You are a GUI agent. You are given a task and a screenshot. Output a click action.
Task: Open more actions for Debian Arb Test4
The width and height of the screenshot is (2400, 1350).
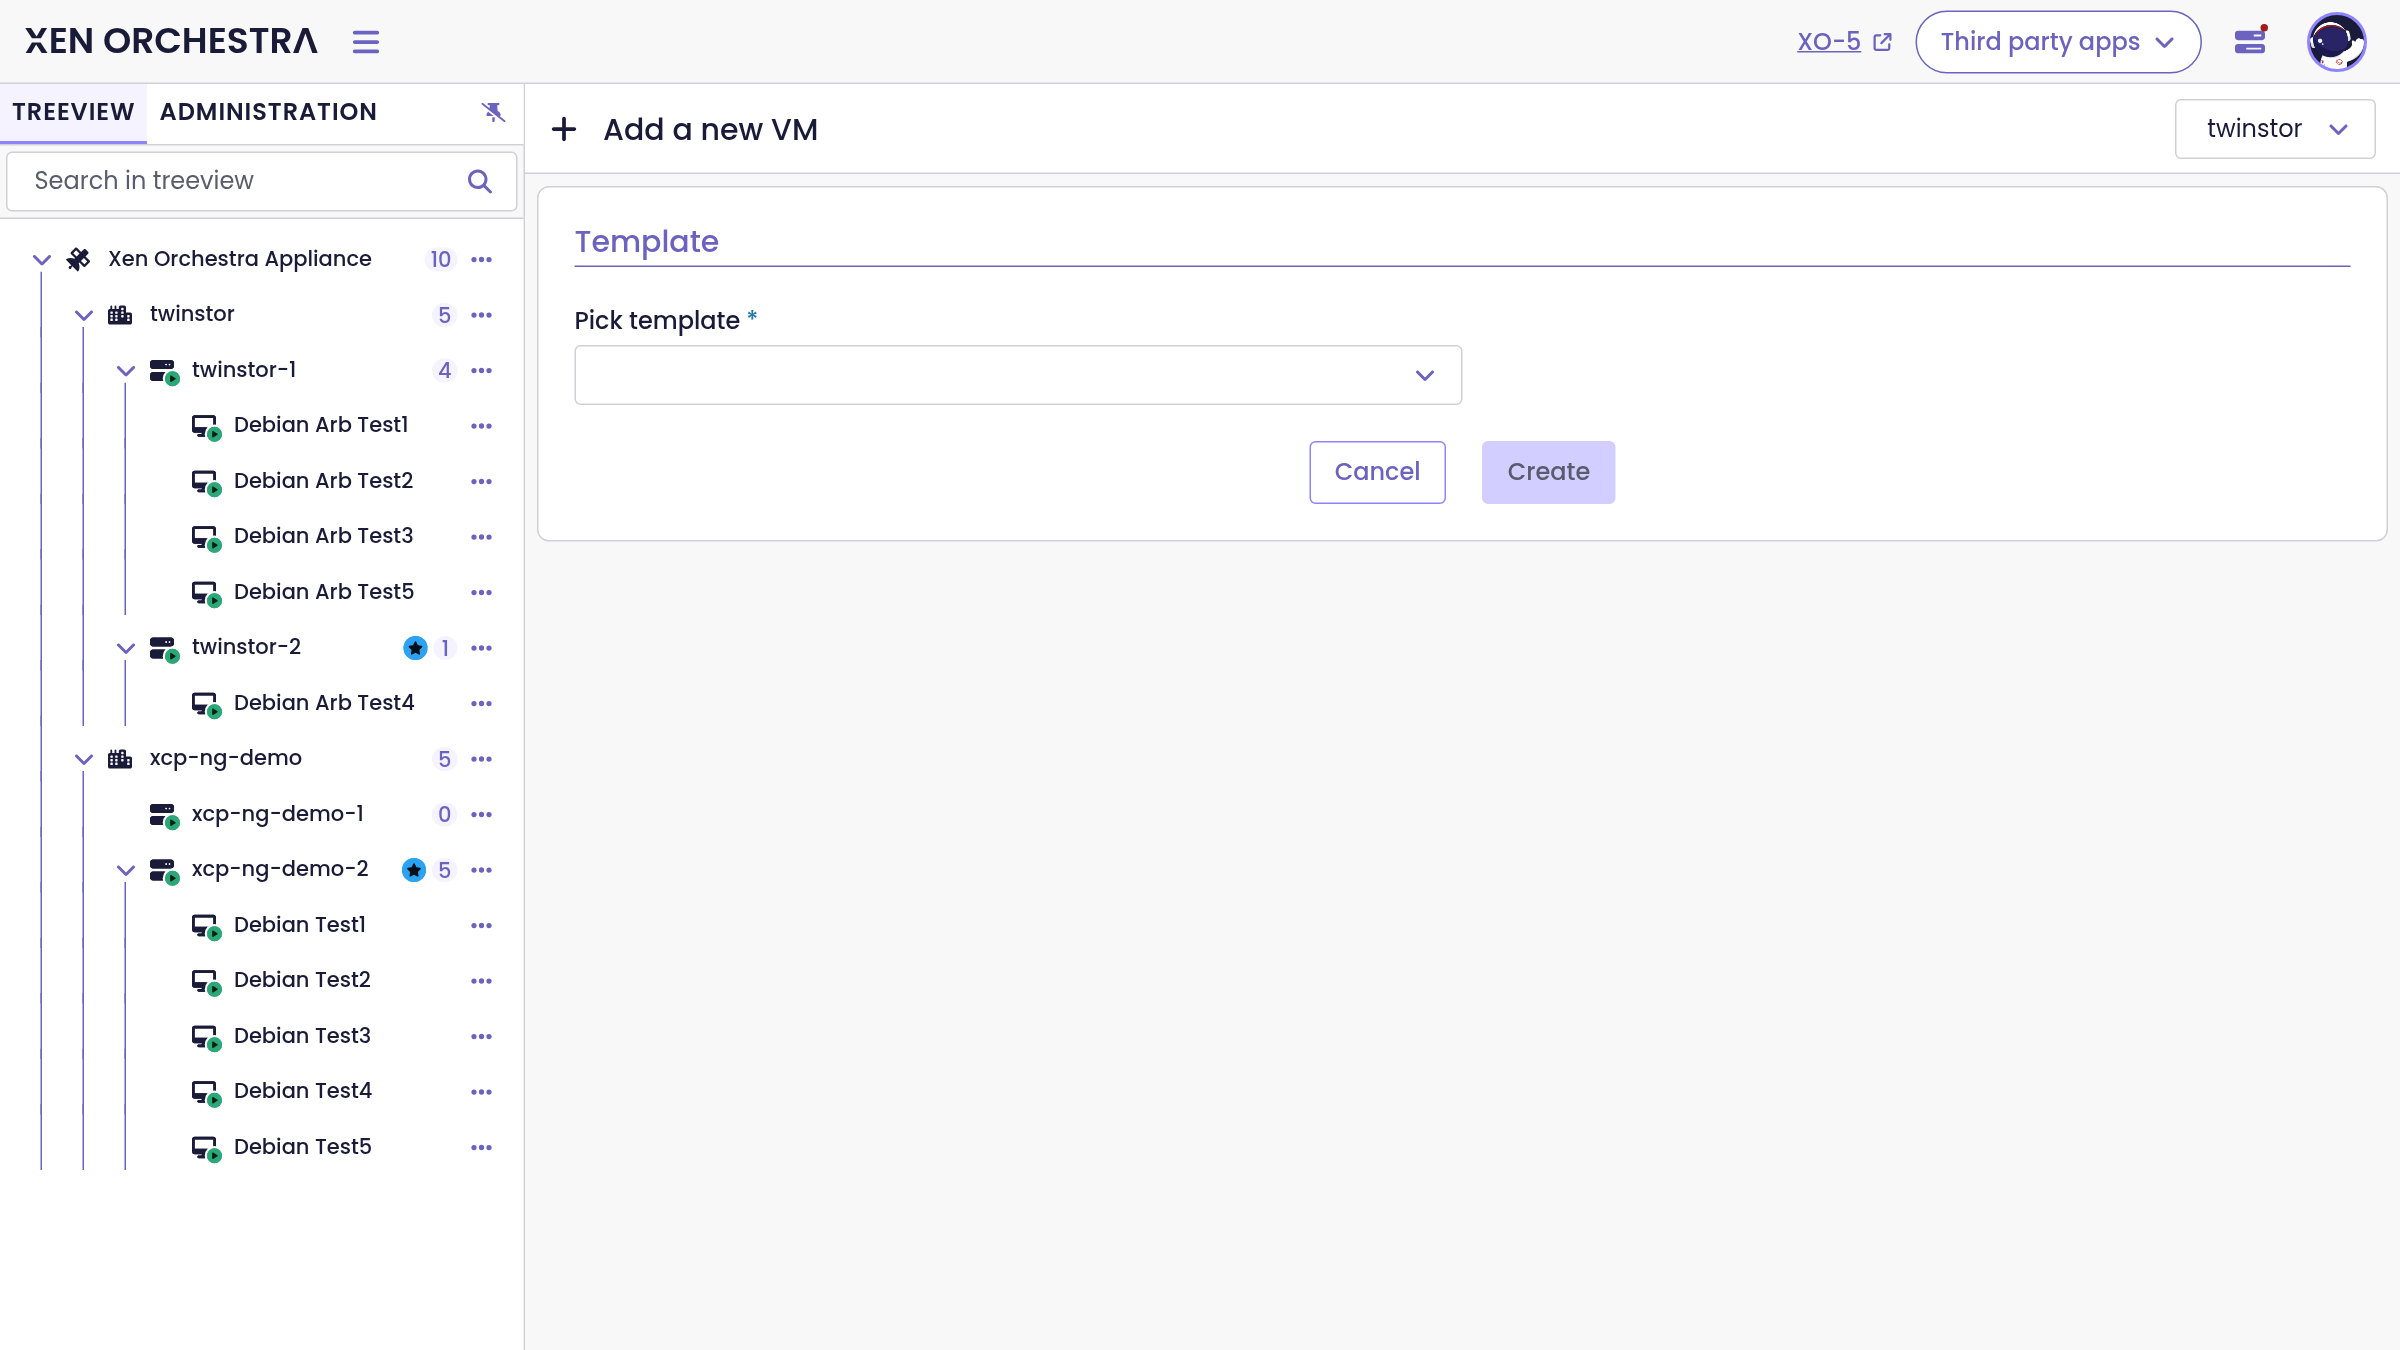482,704
